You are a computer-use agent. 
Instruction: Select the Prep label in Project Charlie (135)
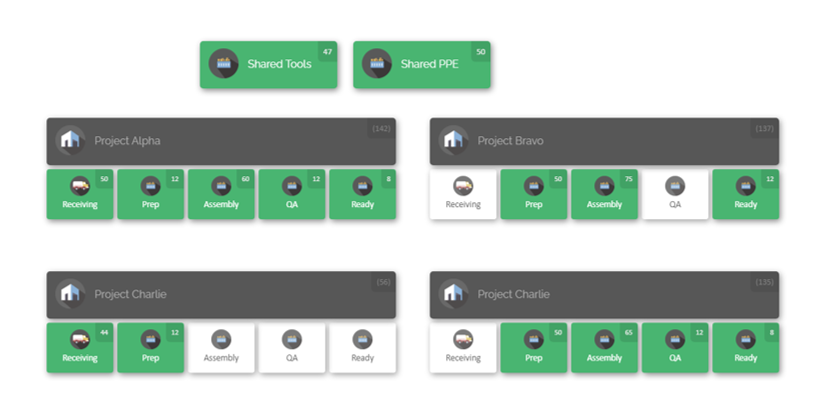[x=534, y=358]
